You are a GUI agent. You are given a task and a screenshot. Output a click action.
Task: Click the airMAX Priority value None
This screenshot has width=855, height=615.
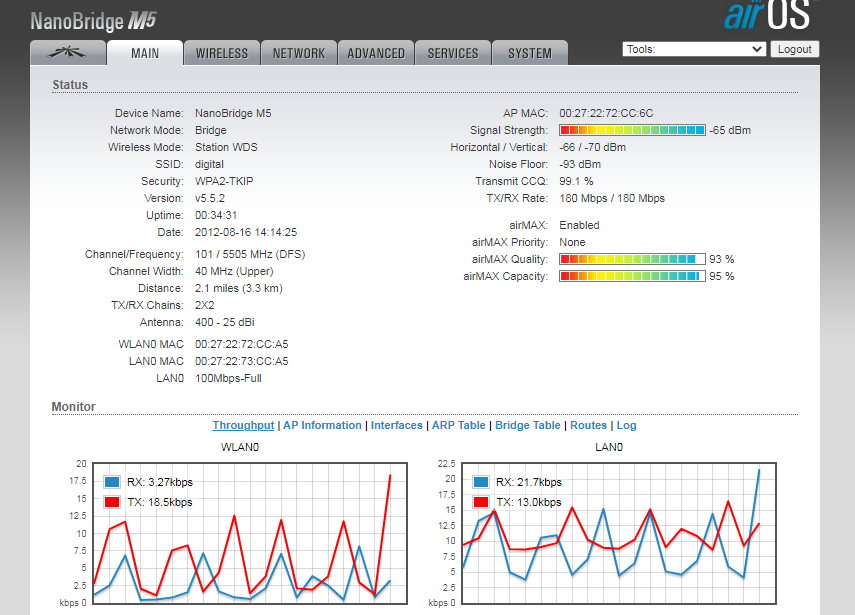573,242
